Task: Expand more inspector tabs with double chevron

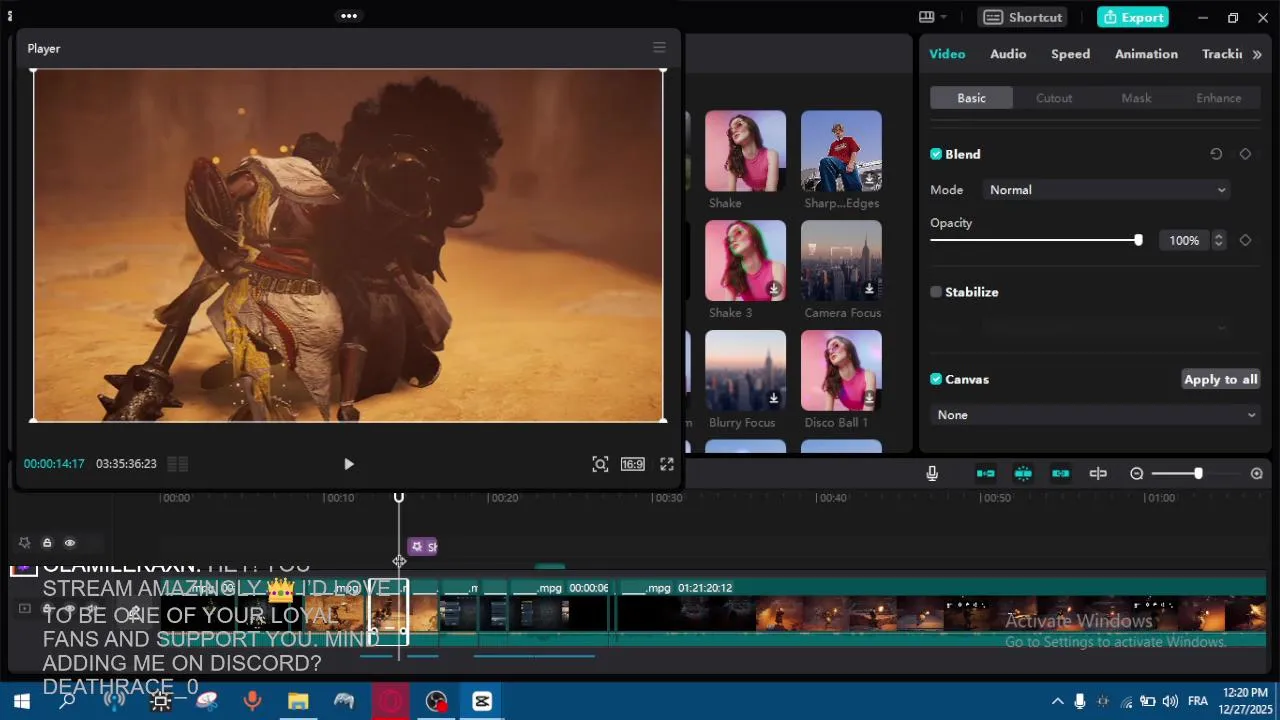Action: [x=1257, y=54]
